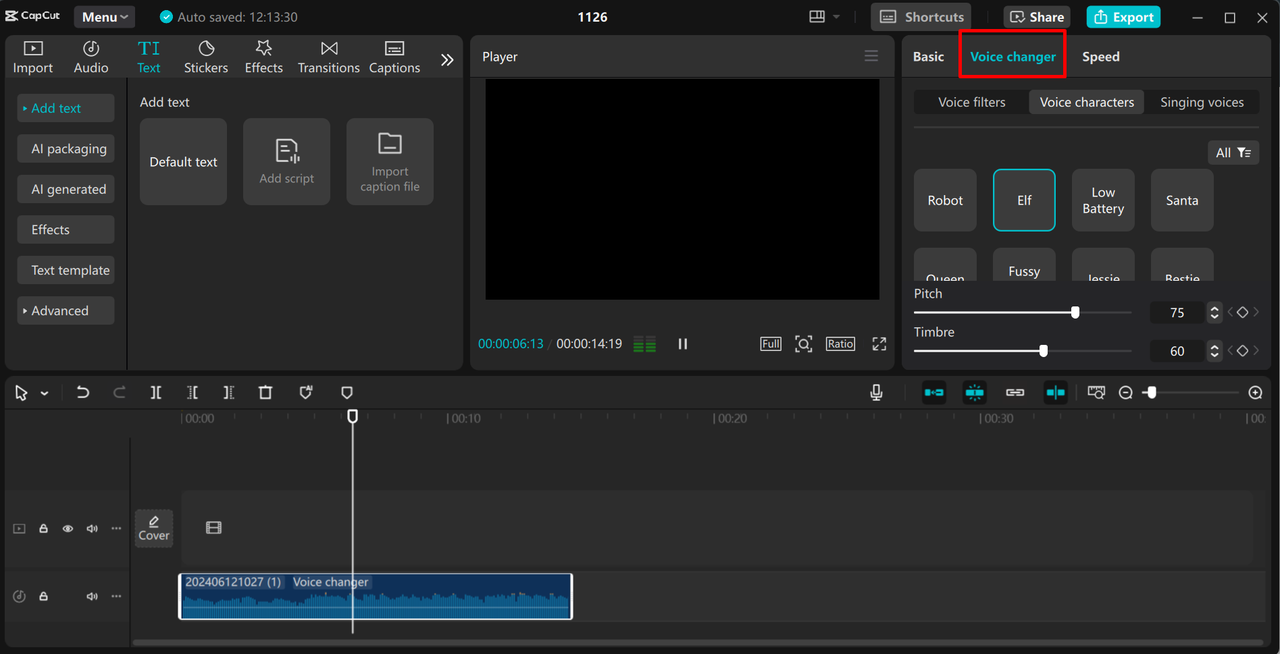Screen dimensions: 1280x654
Task: Click the timeline zoom slider
Action: pos(1192,393)
